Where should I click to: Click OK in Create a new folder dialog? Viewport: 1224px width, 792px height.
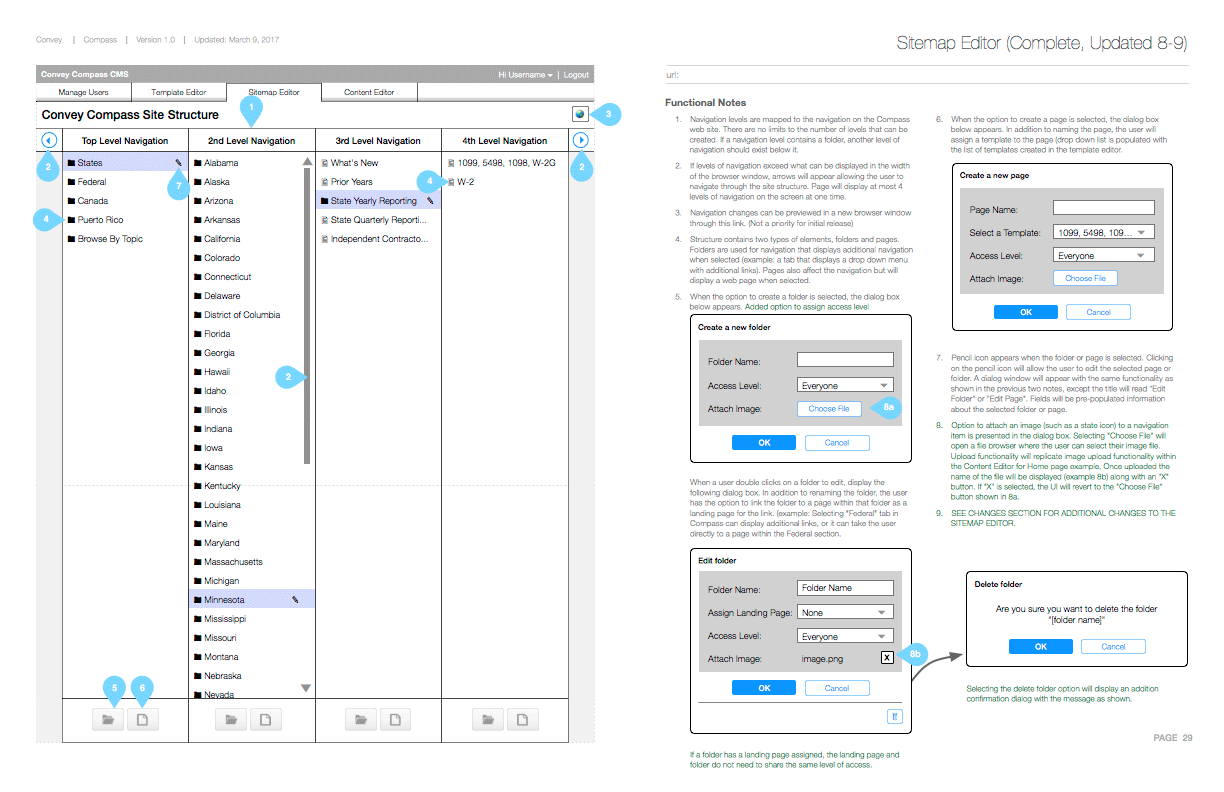coord(764,442)
